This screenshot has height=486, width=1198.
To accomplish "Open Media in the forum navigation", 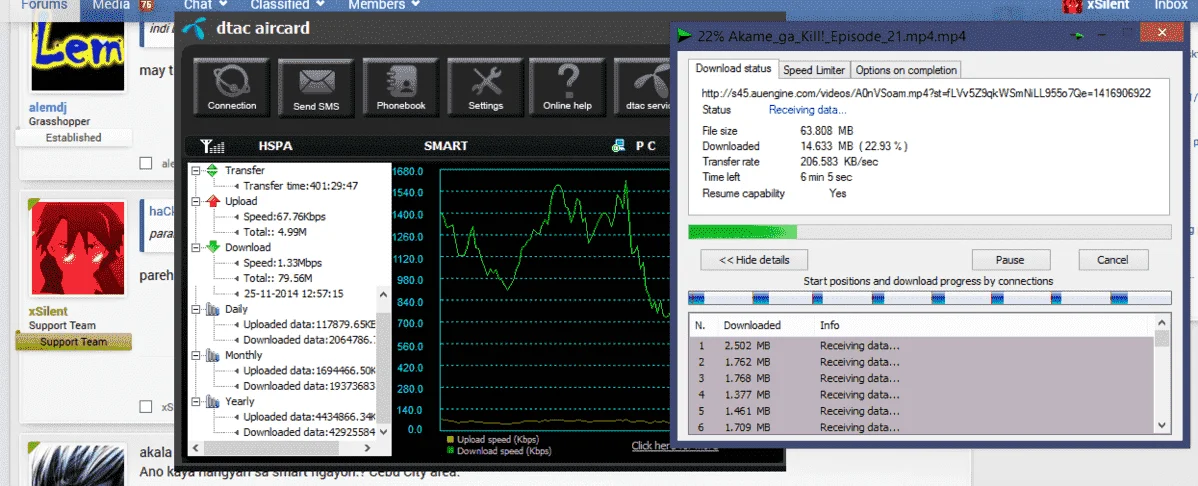I will pos(112,5).
